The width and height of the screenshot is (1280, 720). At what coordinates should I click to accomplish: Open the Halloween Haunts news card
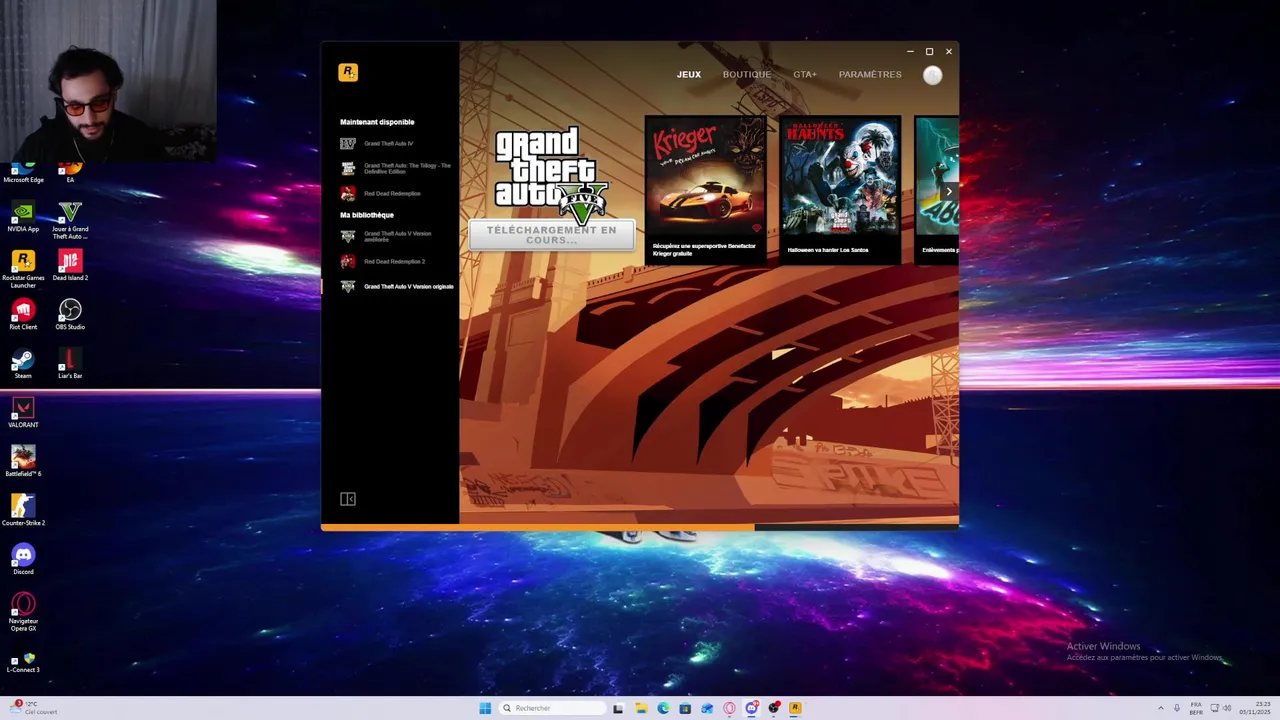click(x=840, y=190)
